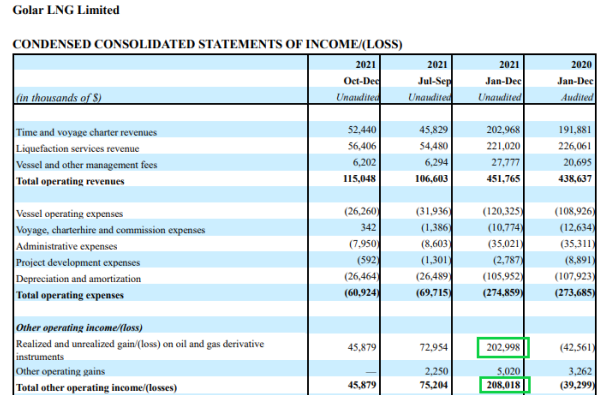Select the Golar LNG Limited heading
600x395 pixels.
[66, 10]
